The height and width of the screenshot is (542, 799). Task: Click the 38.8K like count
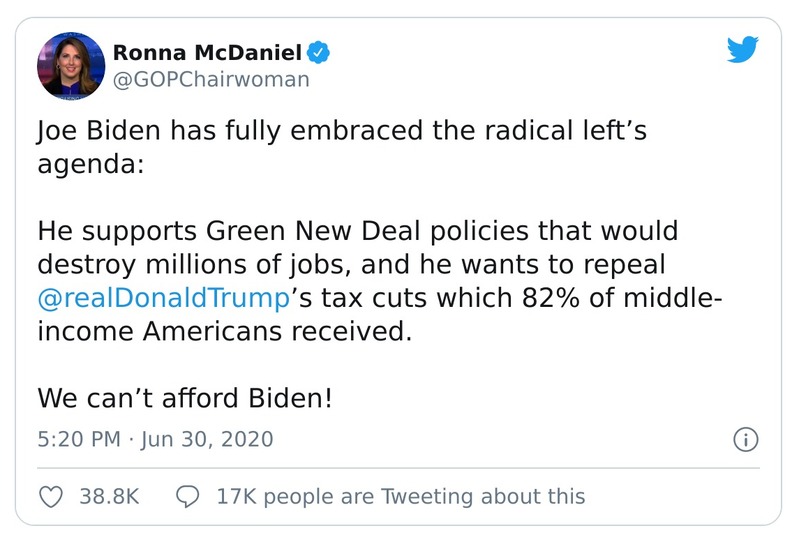(x=108, y=497)
